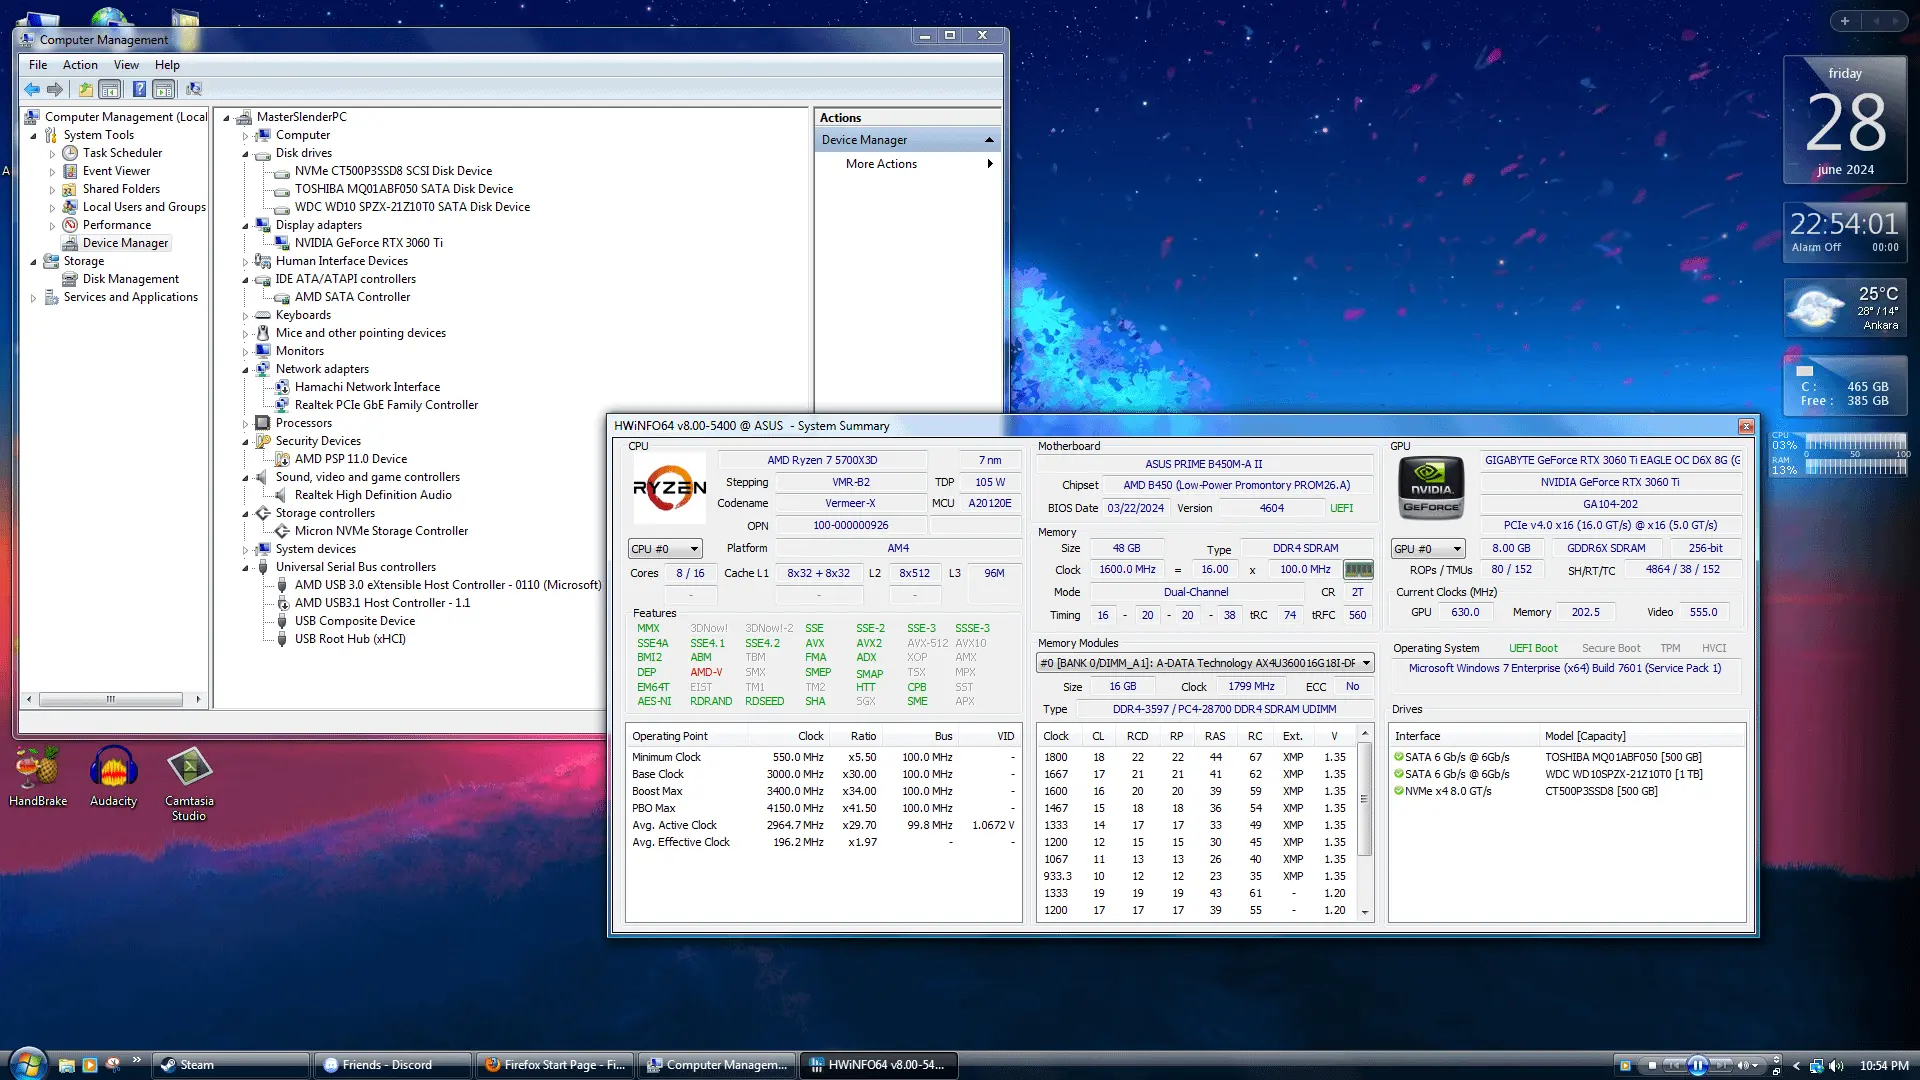Click the C: drive gadget showing 465 GB

1844,385
